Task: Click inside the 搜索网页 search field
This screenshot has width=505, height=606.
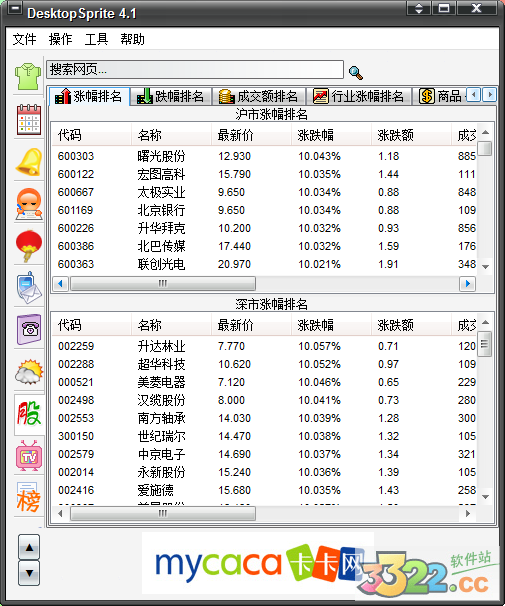Action: (195, 70)
